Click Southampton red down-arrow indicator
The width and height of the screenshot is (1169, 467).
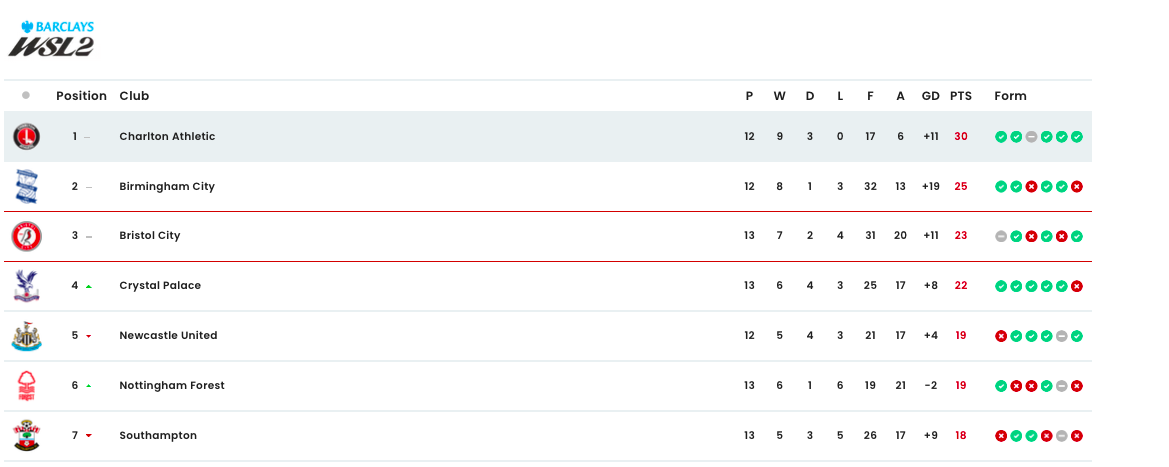tap(89, 436)
